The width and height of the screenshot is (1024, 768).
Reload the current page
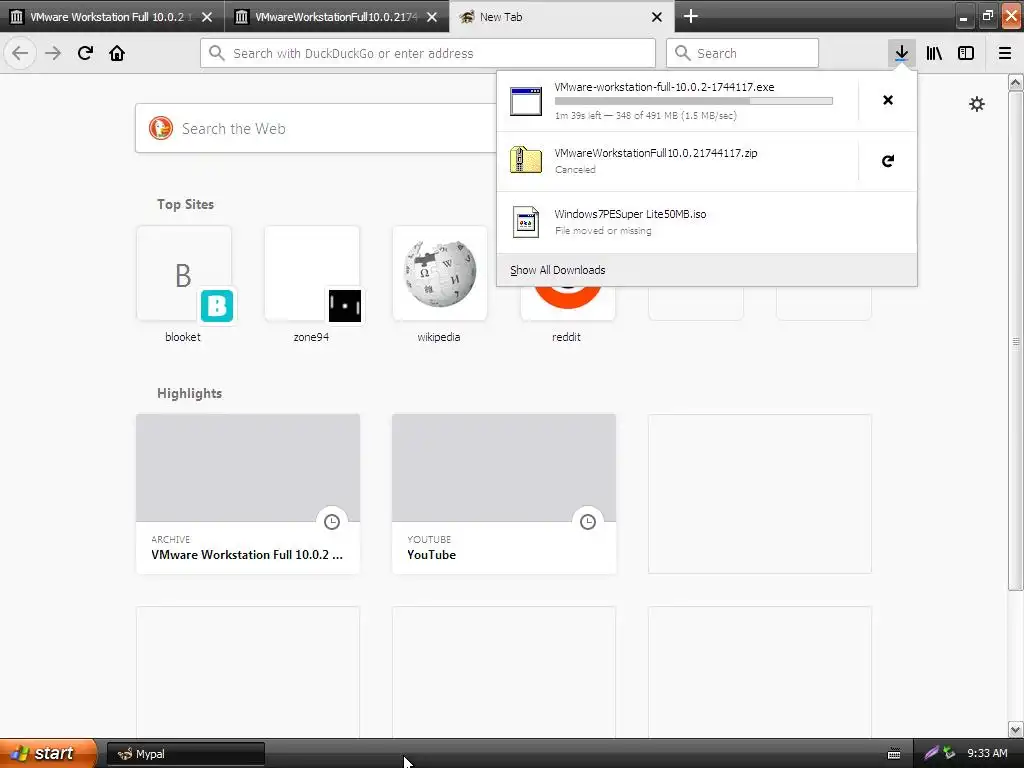85,53
